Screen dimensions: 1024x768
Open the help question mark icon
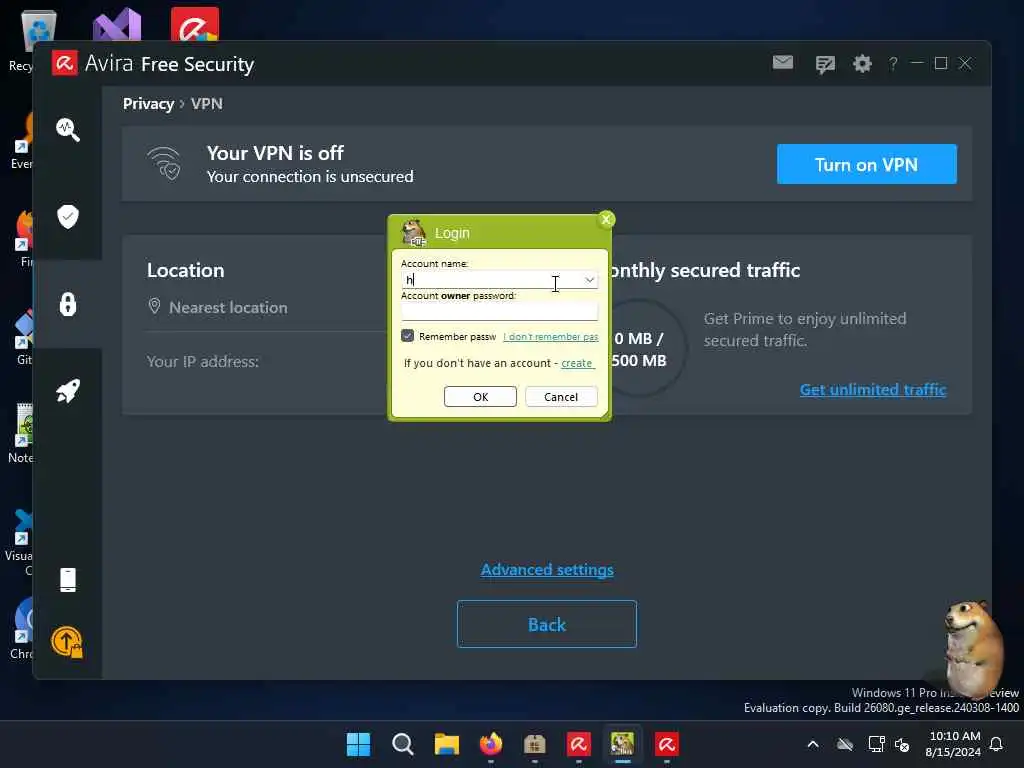point(893,63)
